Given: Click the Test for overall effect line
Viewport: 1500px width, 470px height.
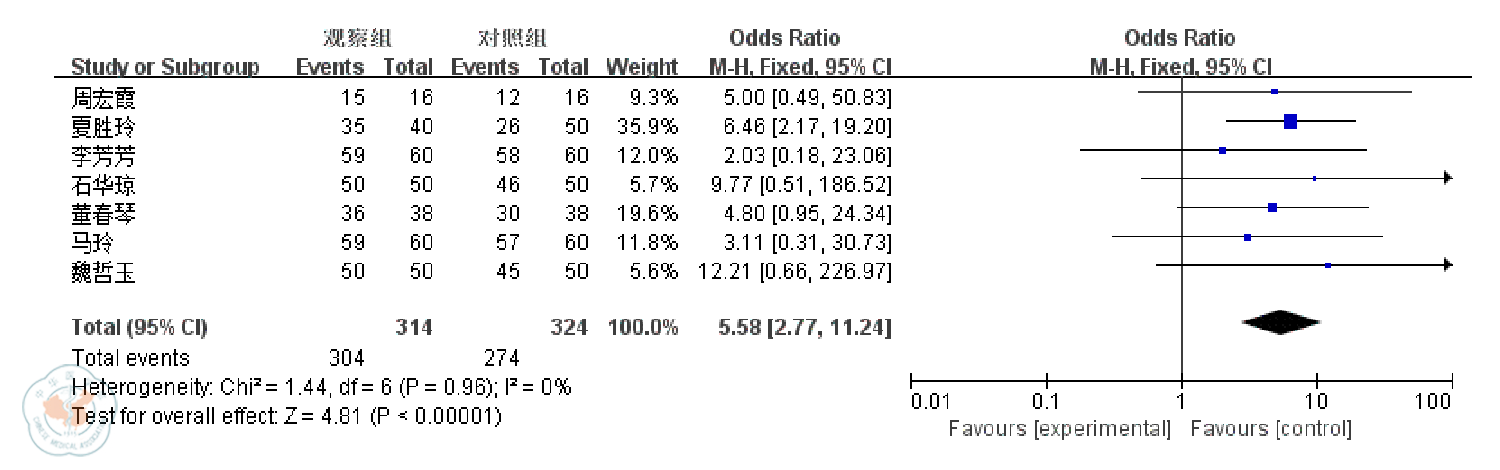Looking at the screenshot, I should 286,415.
